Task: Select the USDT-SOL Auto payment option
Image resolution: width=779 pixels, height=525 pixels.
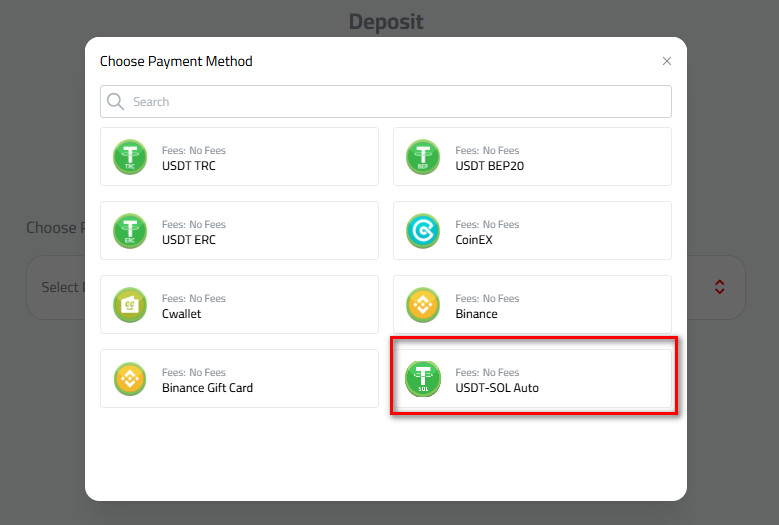Action: (x=532, y=378)
